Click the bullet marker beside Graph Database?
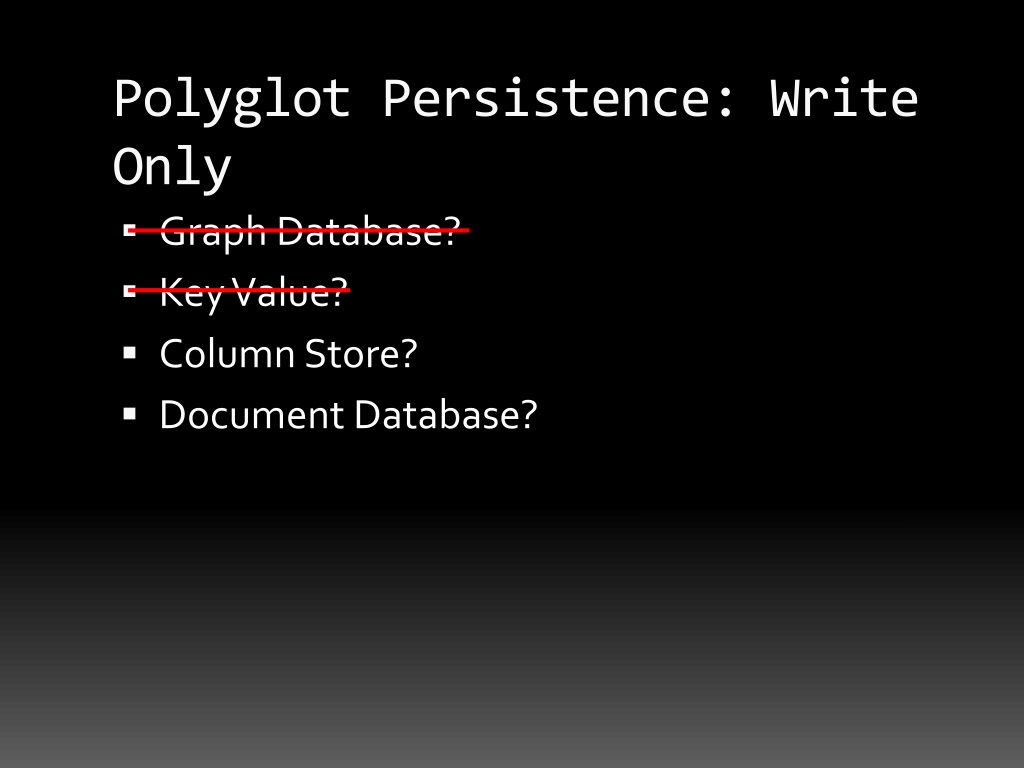Image resolution: width=1024 pixels, height=768 pixels. click(129, 231)
